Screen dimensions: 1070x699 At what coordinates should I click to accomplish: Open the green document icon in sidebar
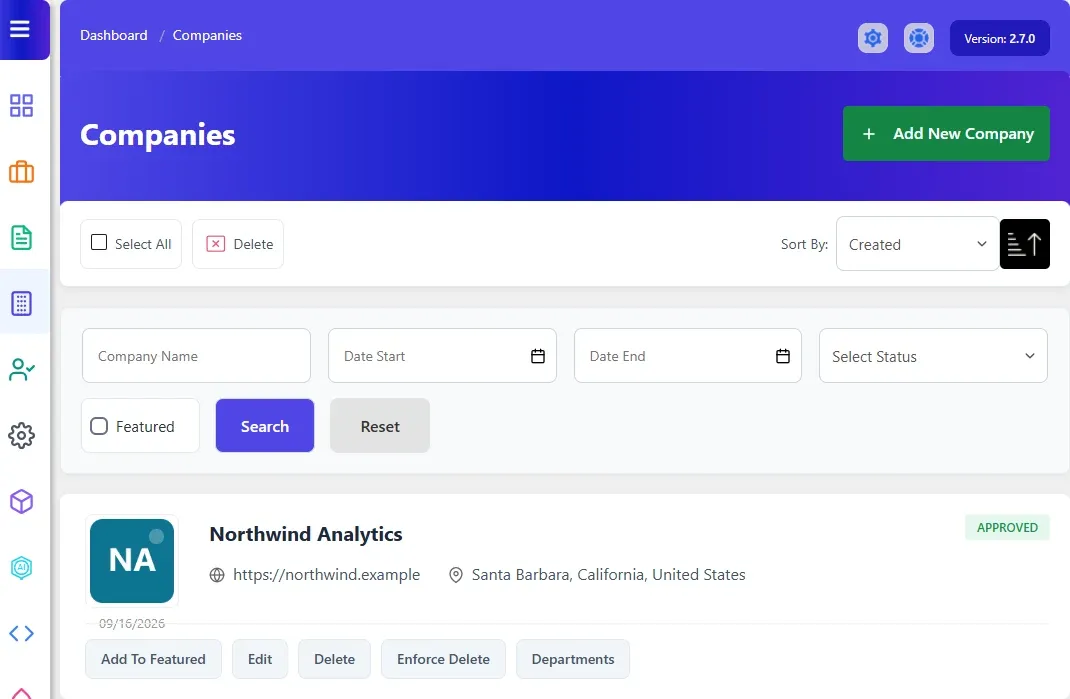pyautogui.click(x=21, y=238)
